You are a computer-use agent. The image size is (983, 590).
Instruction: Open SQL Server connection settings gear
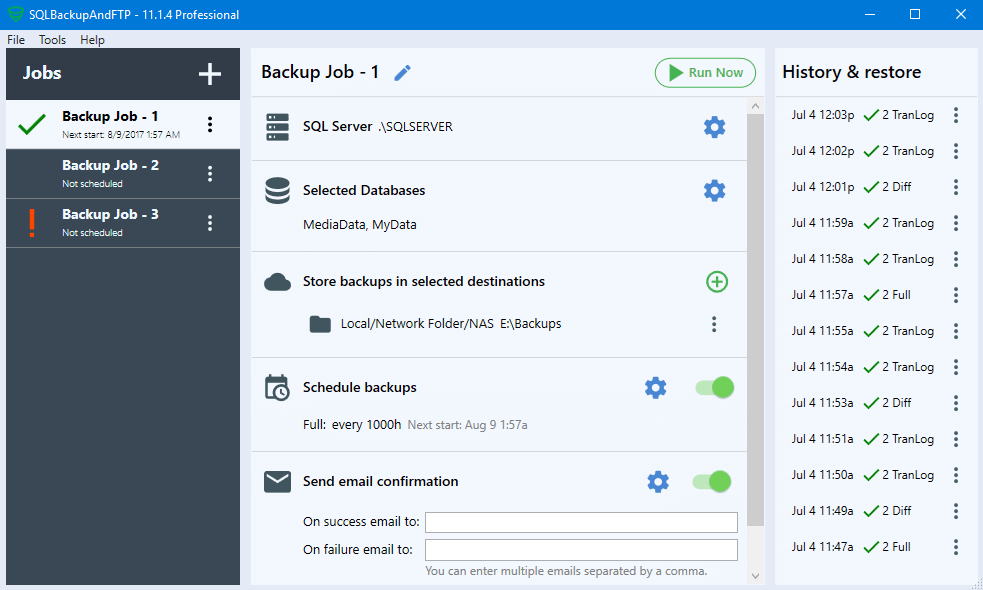click(x=715, y=127)
